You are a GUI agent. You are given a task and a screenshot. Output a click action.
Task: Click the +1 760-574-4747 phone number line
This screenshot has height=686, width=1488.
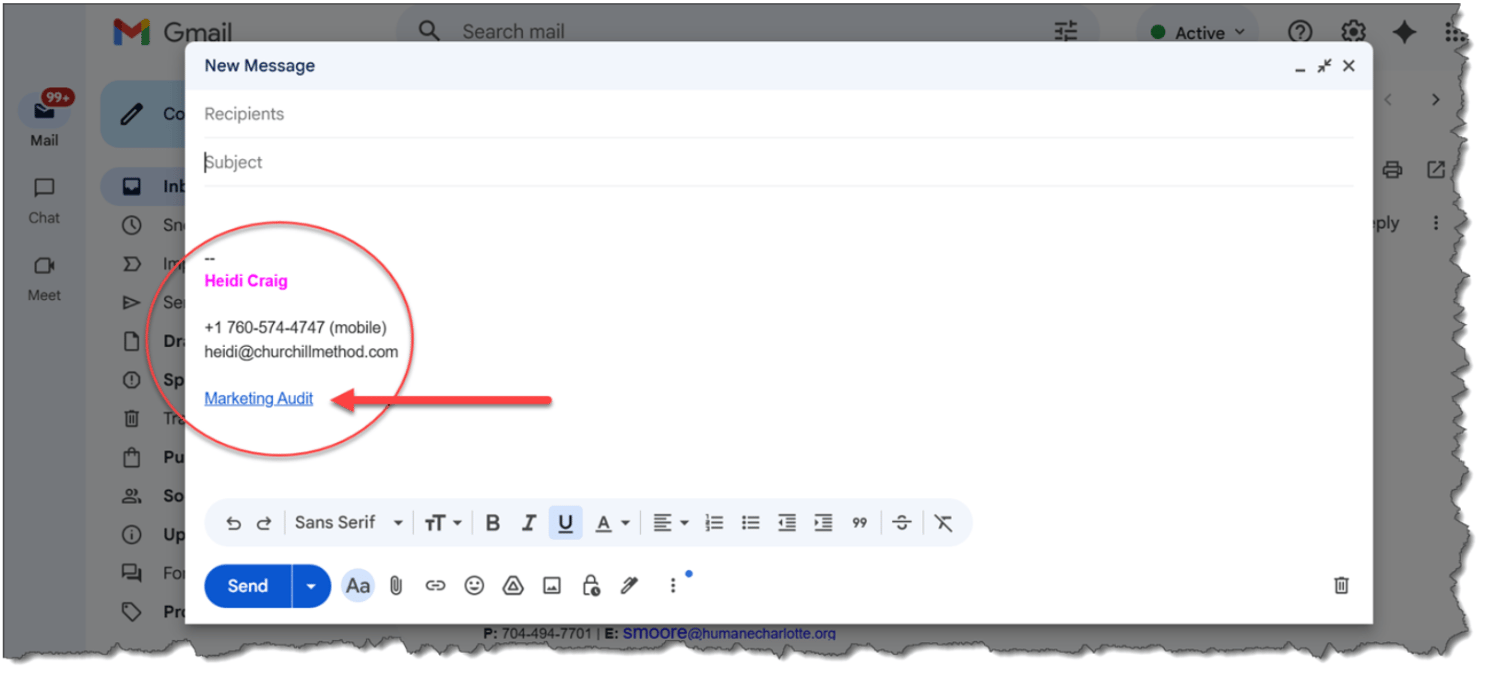tap(295, 328)
